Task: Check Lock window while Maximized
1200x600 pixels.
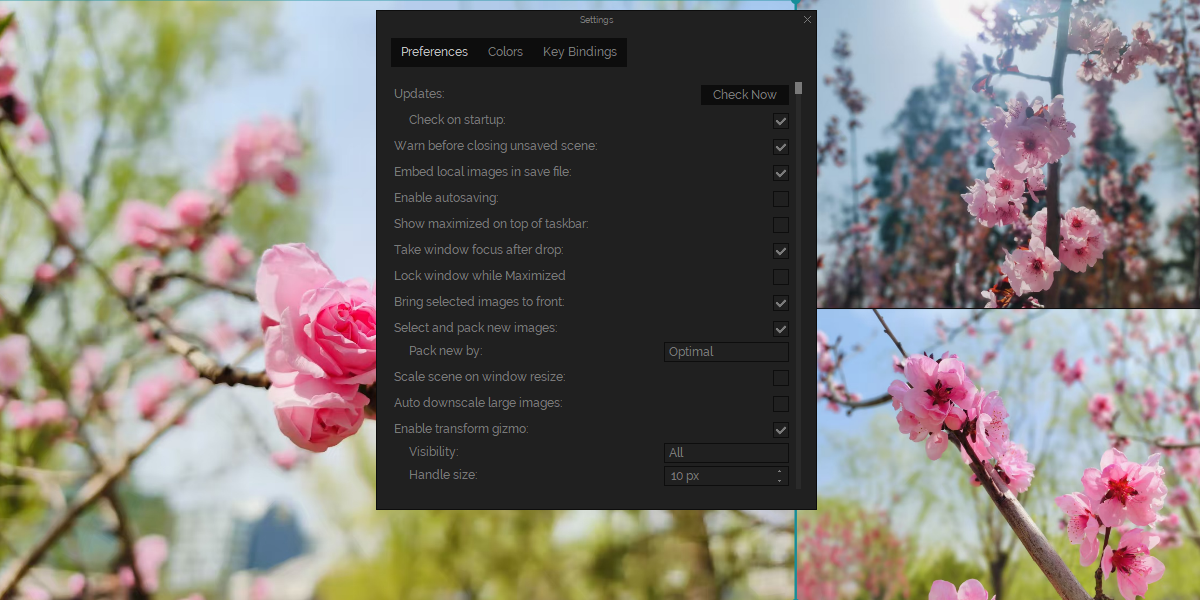Action: (781, 277)
